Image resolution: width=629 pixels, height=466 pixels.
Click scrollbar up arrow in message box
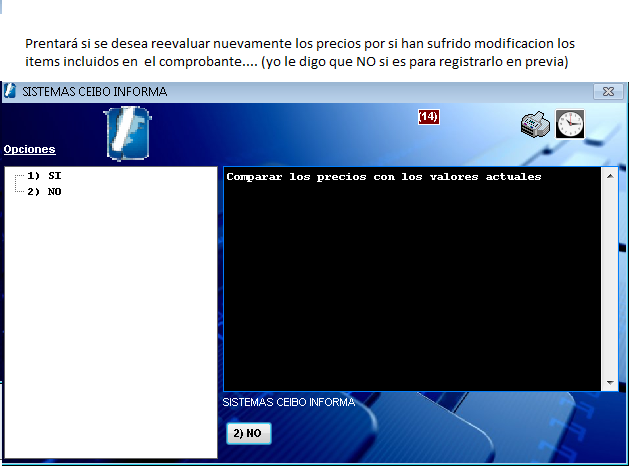click(610, 176)
